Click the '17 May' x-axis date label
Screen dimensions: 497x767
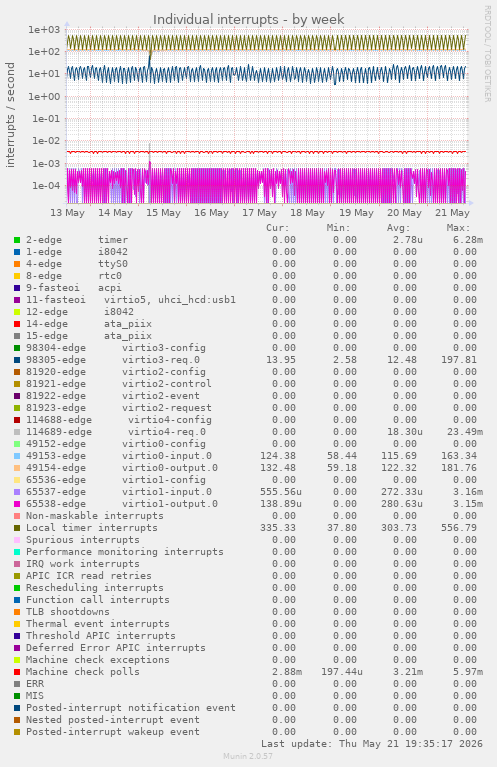coord(259,213)
